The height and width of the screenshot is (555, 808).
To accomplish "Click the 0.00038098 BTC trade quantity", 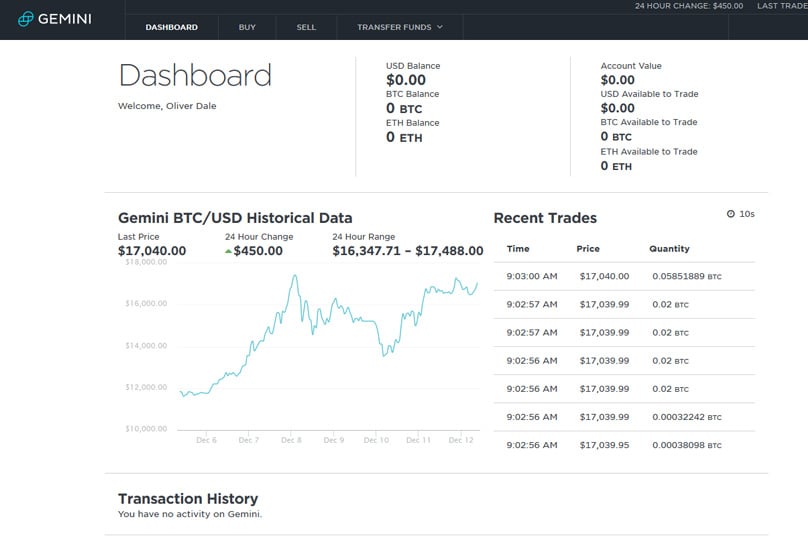I will click(685, 445).
